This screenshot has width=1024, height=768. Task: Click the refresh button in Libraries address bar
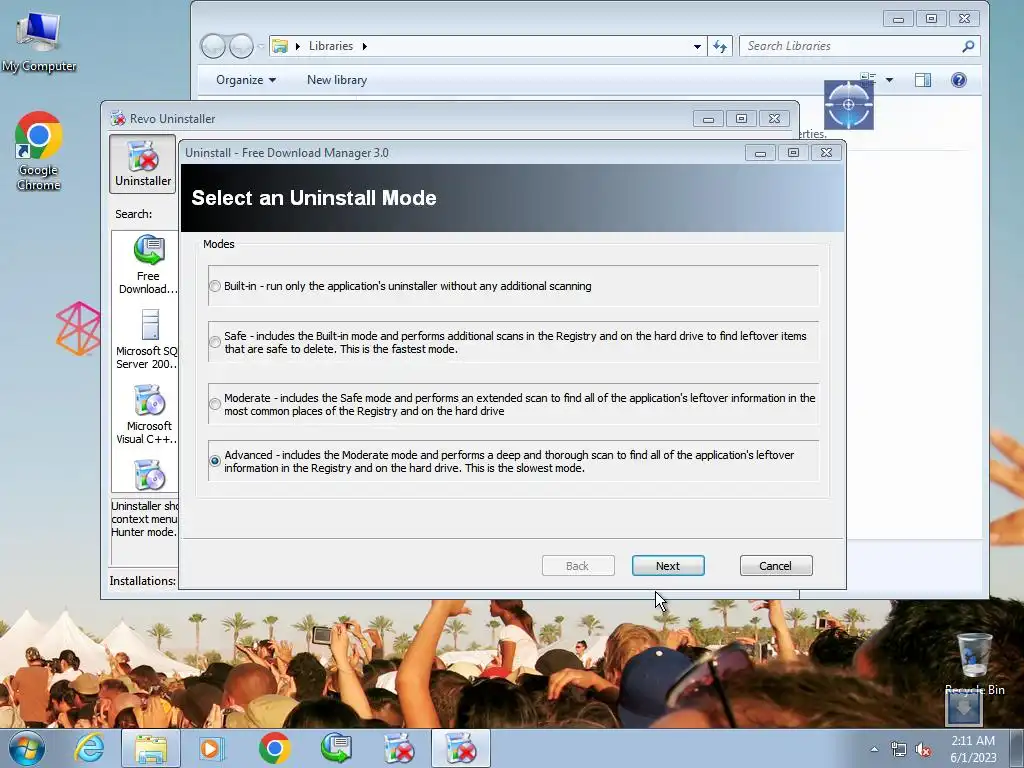tap(720, 46)
